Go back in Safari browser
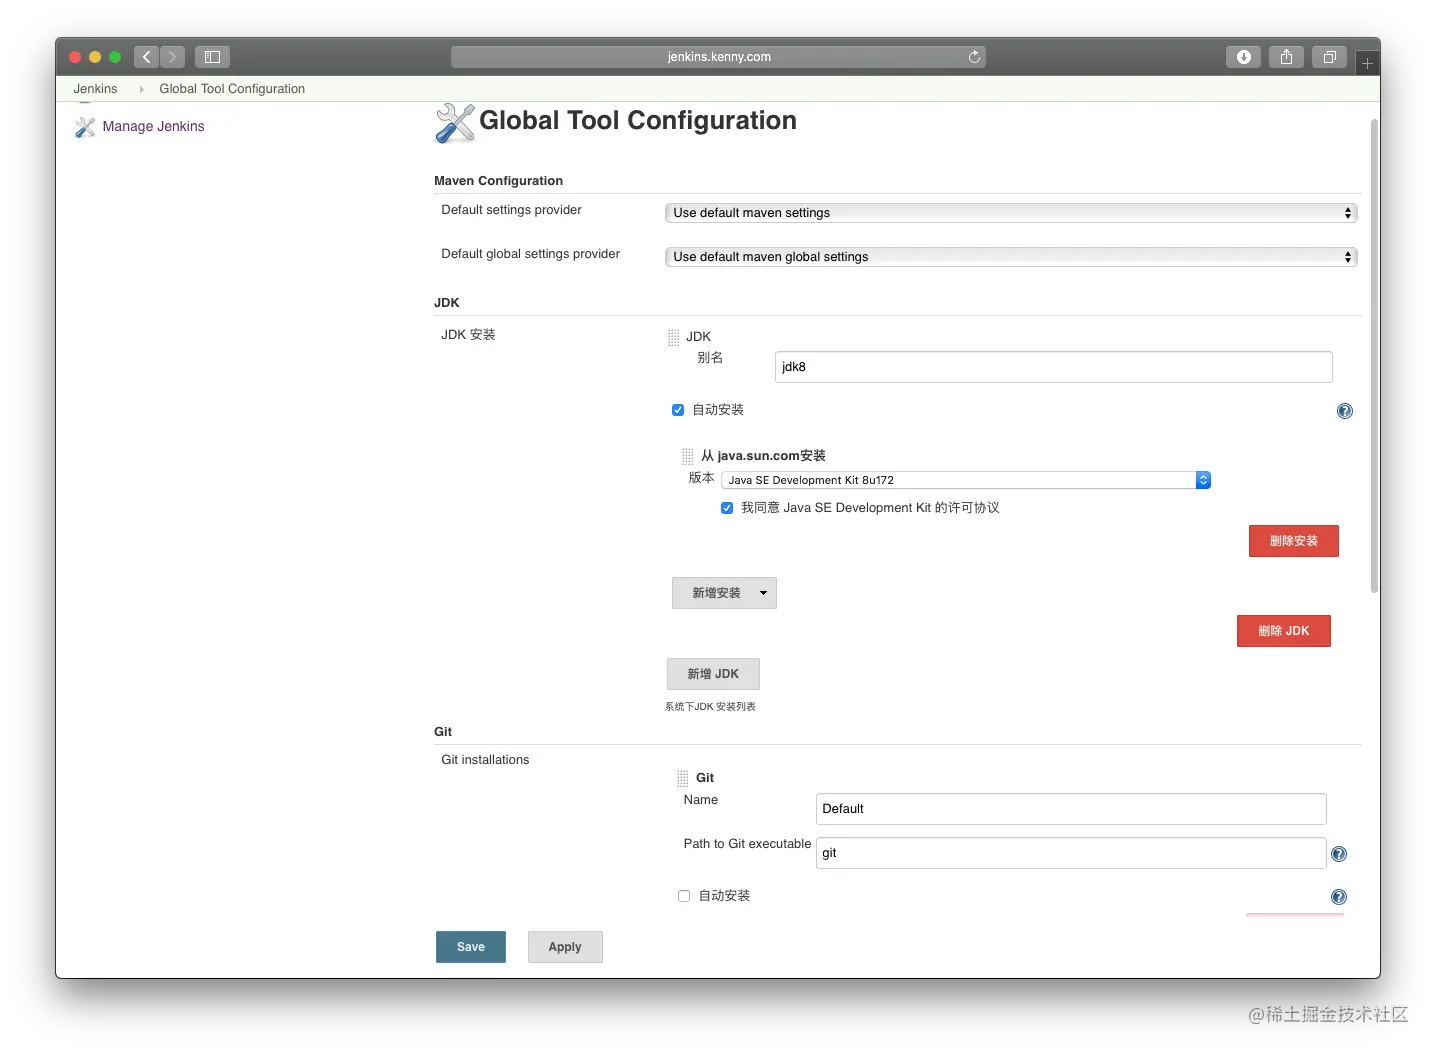1436x1052 pixels. click(x=146, y=57)
